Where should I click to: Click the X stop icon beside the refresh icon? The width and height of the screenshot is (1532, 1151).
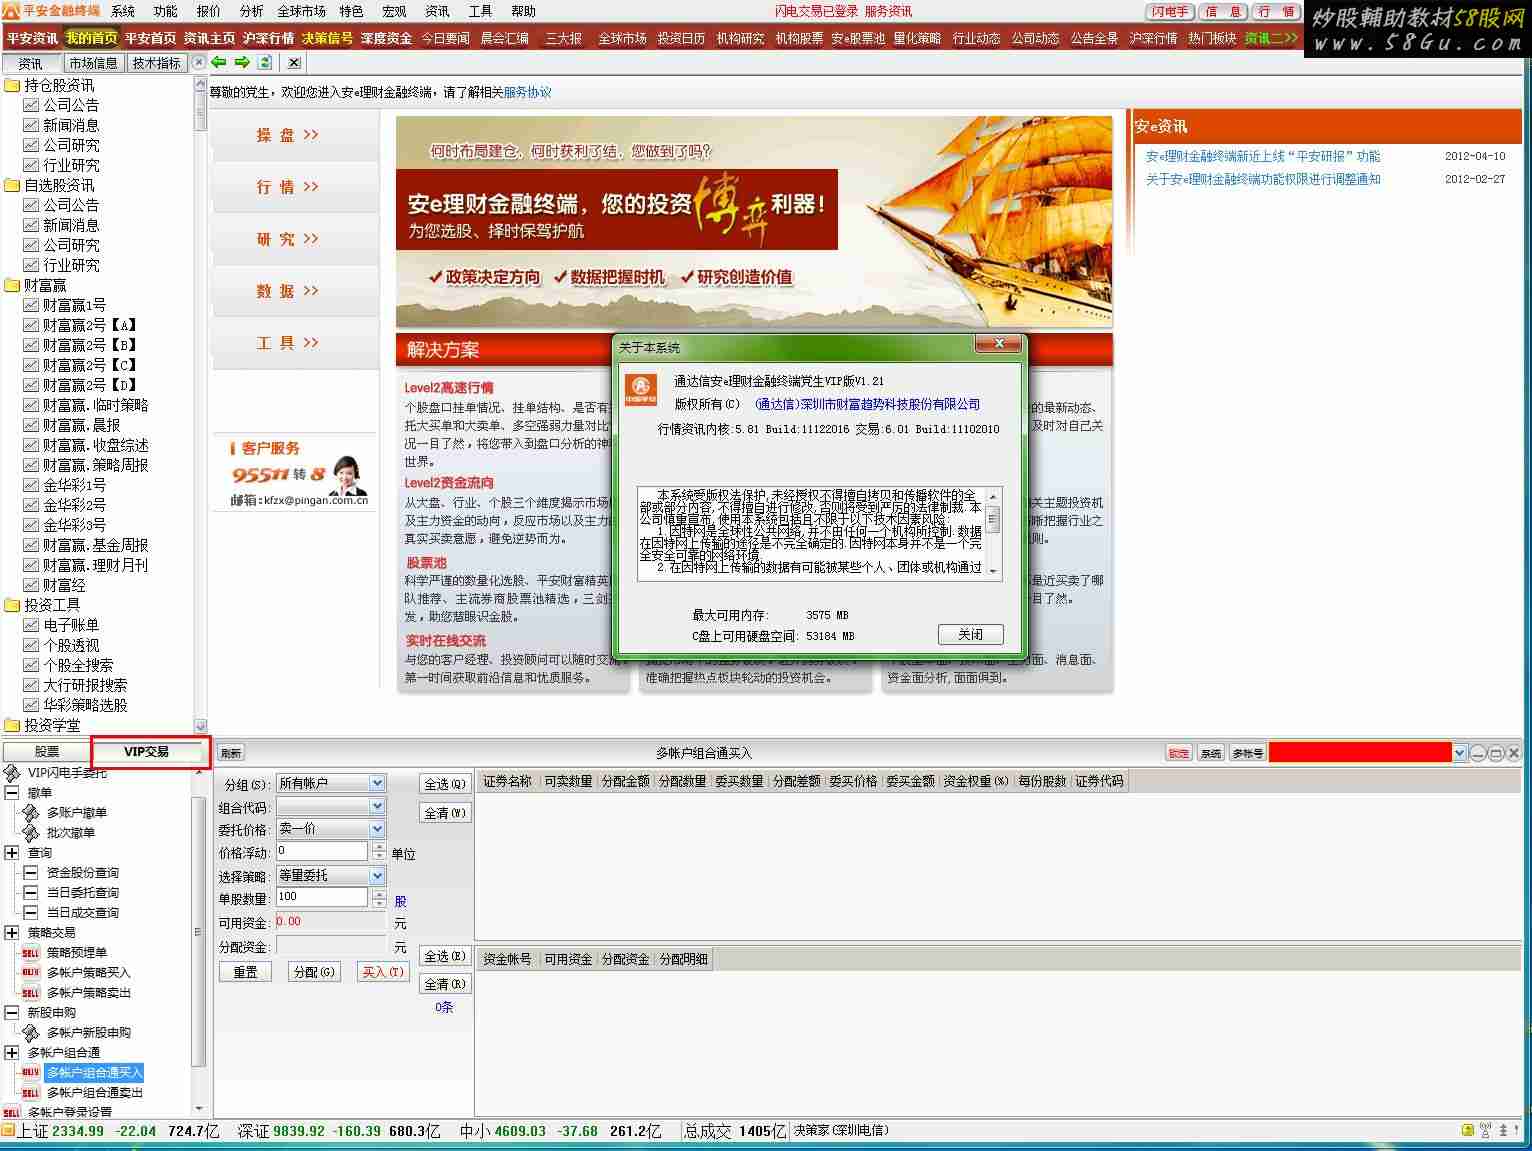(293, 62)
